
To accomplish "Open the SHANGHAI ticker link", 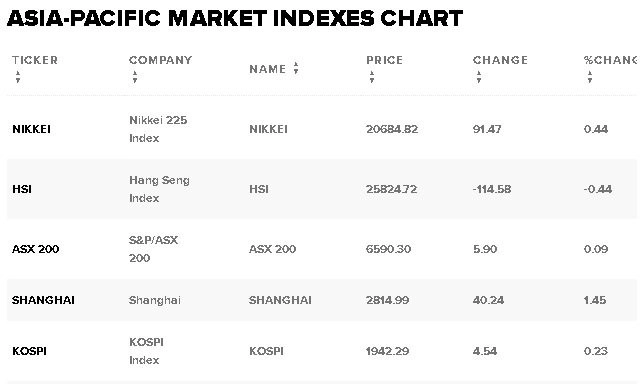I will point(43,300).
